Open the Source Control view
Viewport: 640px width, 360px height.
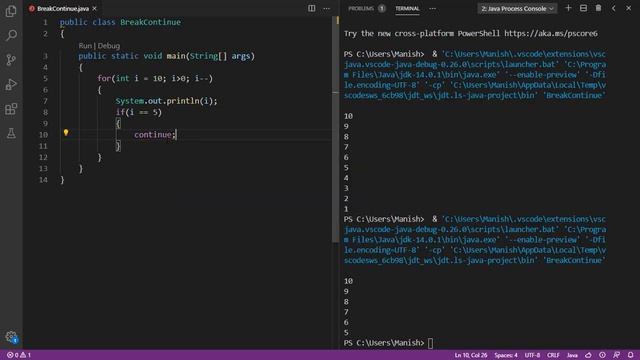pos(11,60)
